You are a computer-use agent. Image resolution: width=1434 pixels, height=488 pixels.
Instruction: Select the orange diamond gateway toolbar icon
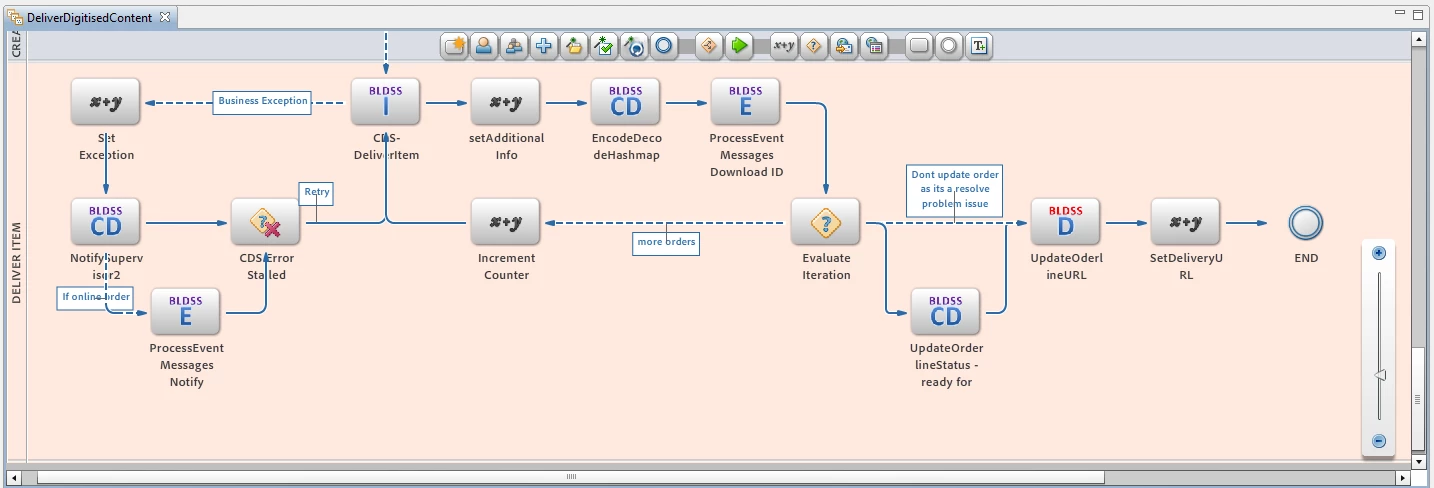click(x=709, y=46)
